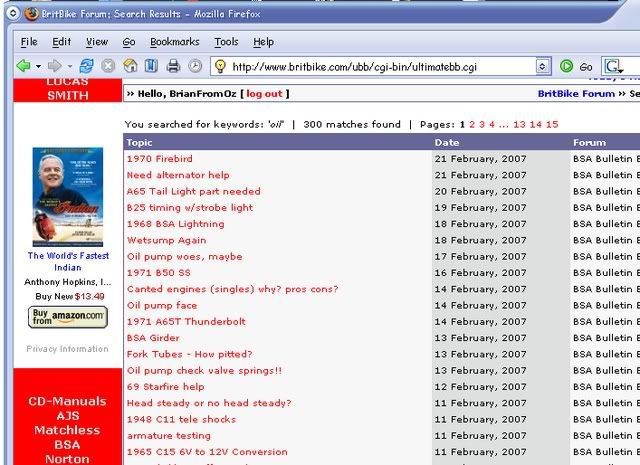Open the 1971 A65T Thunderbolt topic
640x465 pixels.
point(187,322)
